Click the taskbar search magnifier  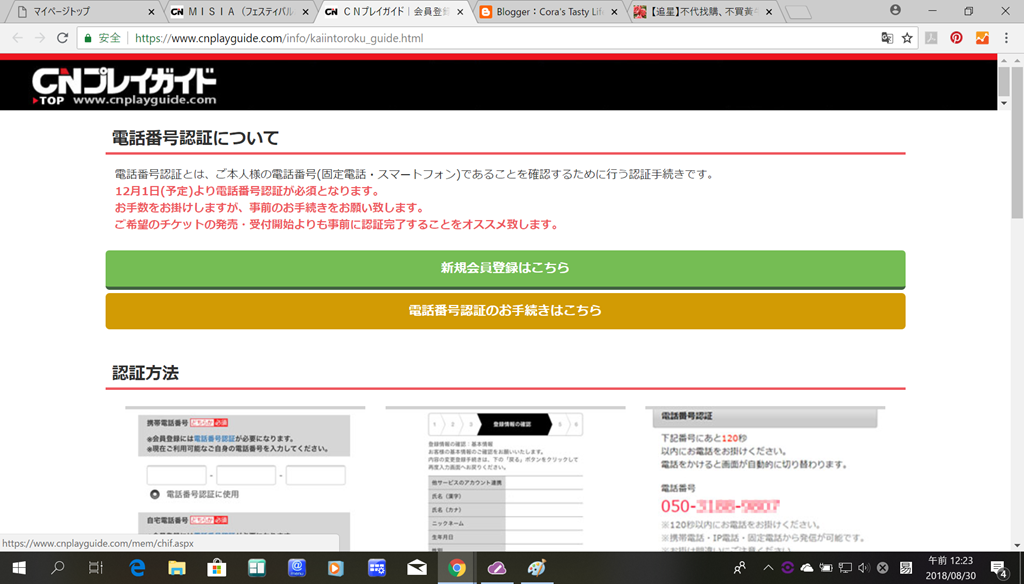(58, 568)
